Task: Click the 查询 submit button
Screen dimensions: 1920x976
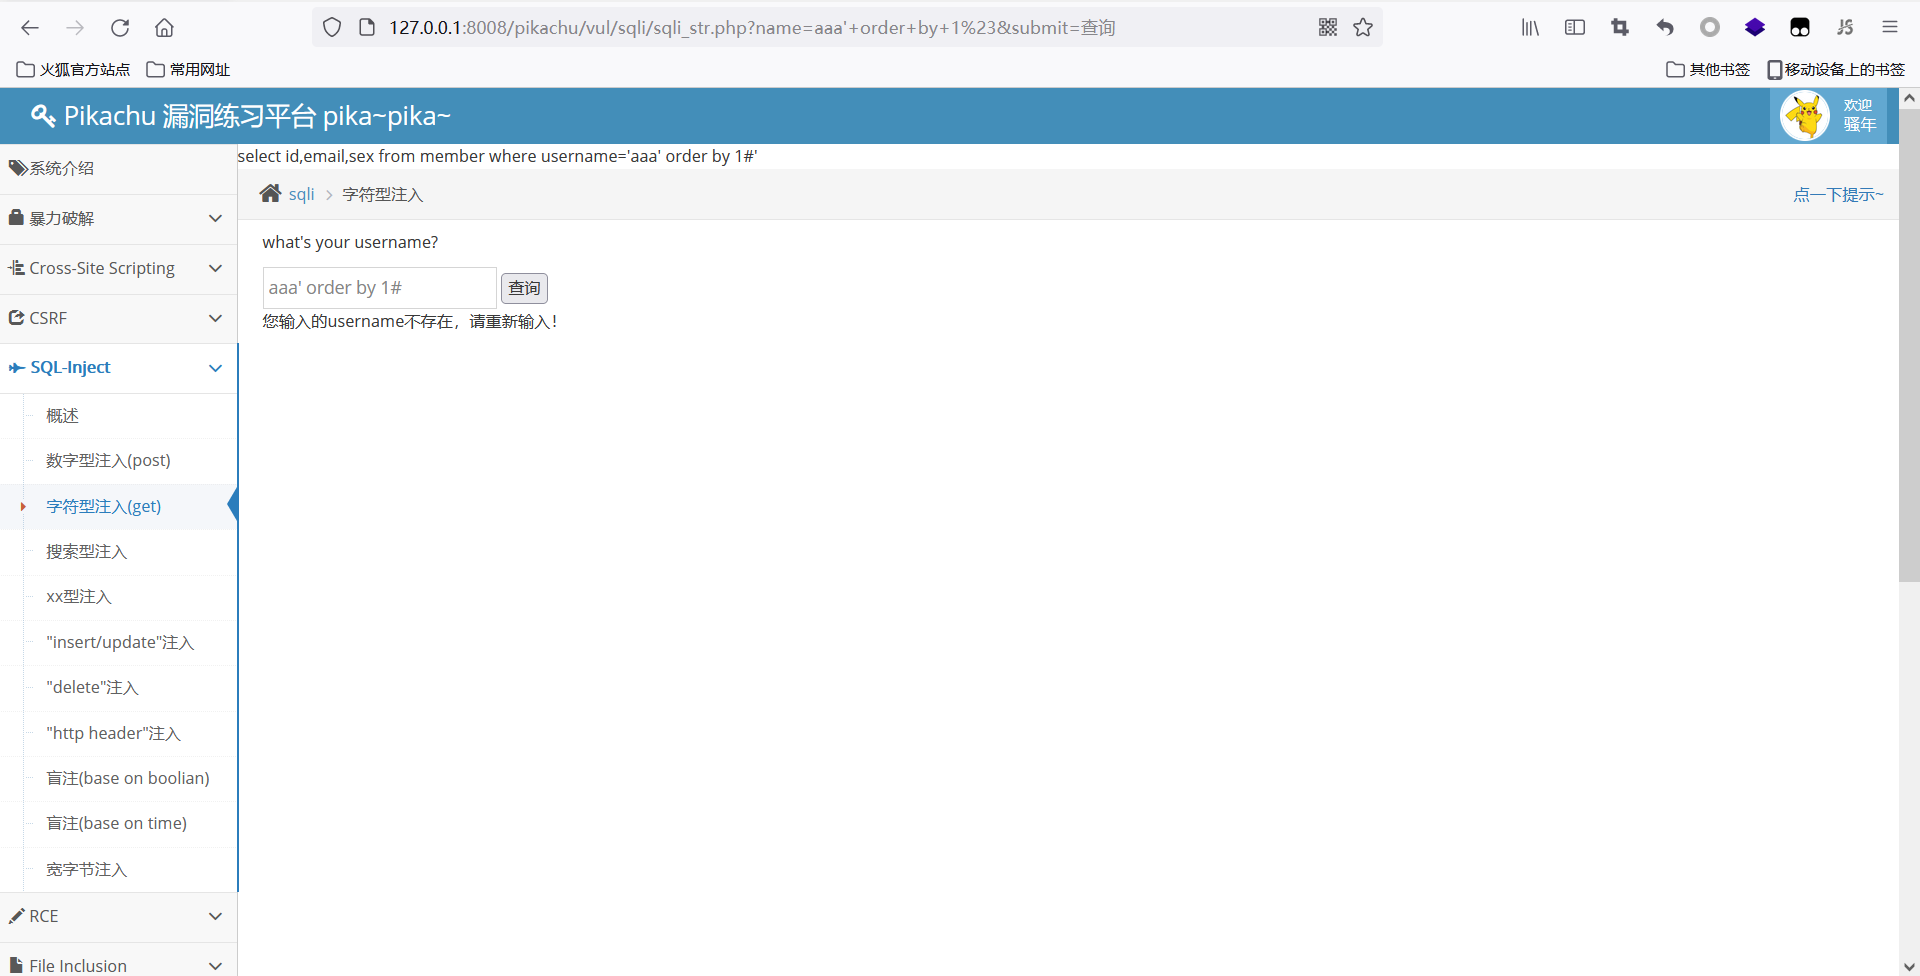Action: (x=524, y=288)
